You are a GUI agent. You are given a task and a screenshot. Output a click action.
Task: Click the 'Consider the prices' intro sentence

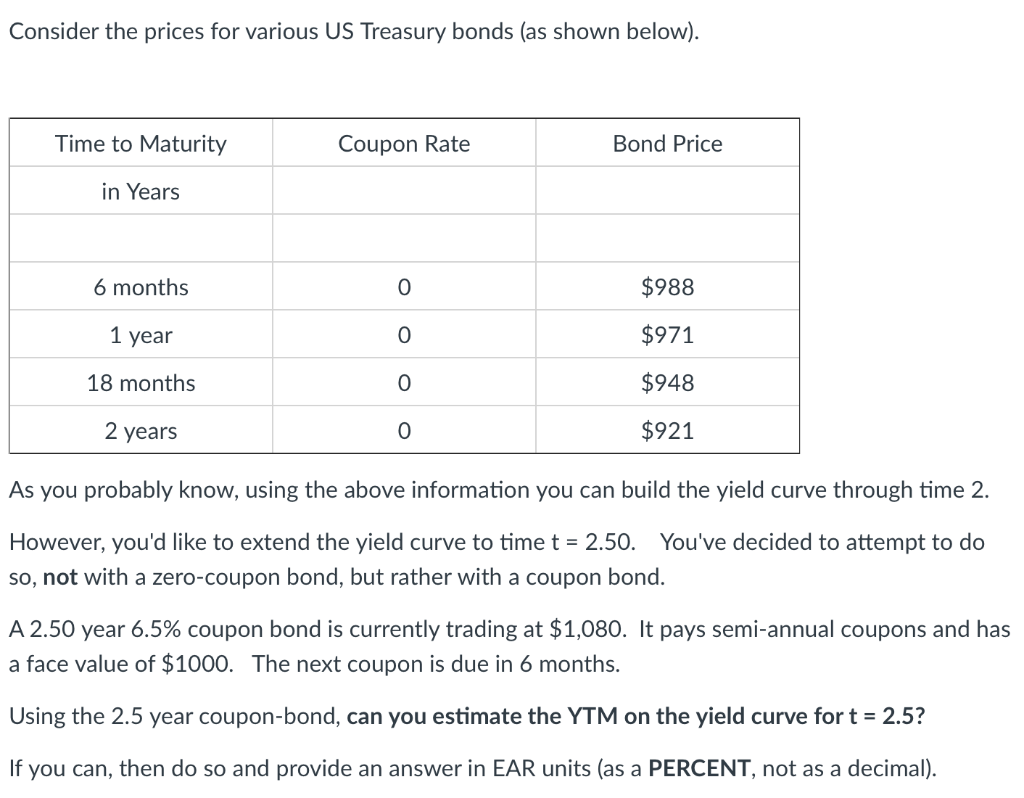(x=354, y=31)
